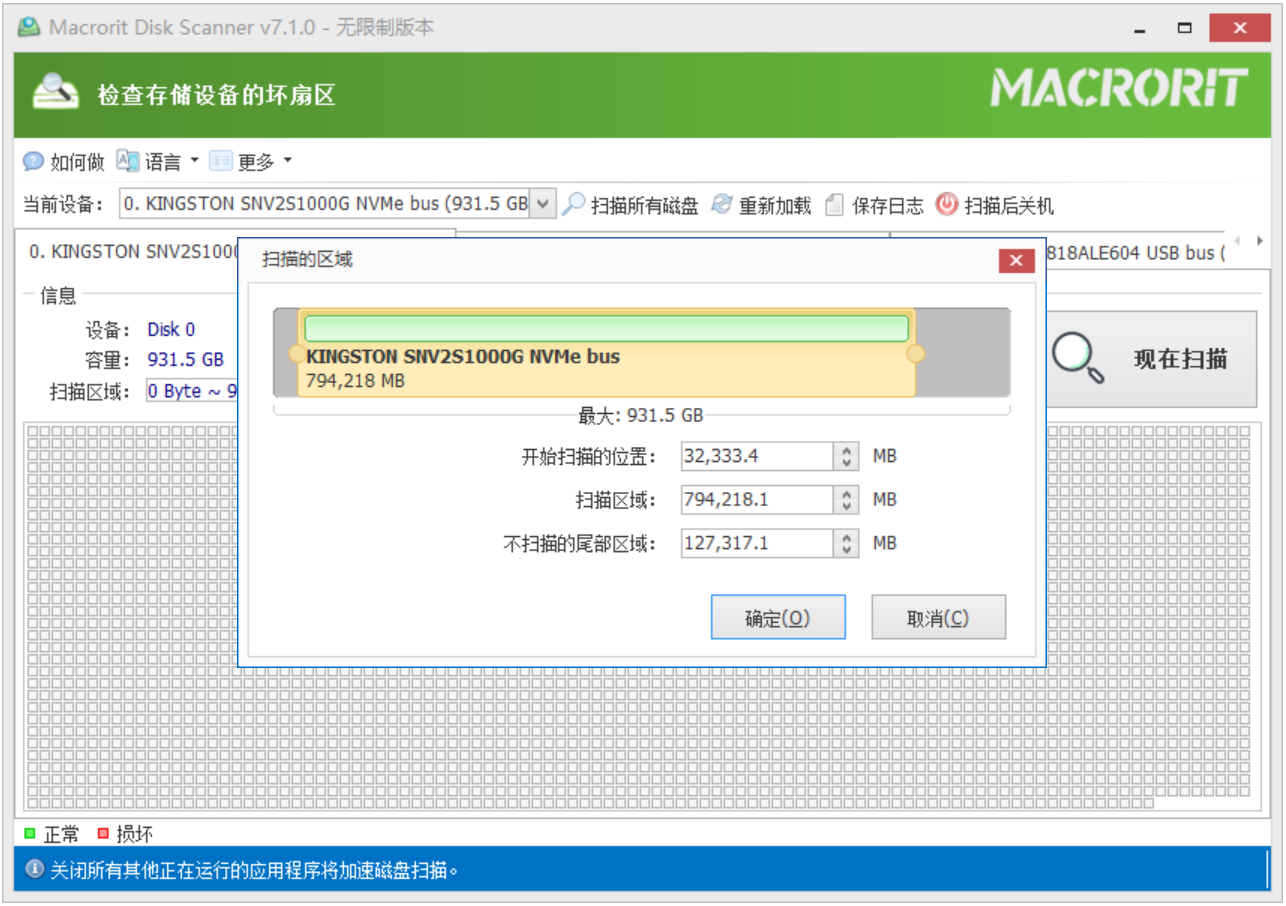
Task: Click stepper arrows for 开始扫描的位置
Action: point(847,456)
